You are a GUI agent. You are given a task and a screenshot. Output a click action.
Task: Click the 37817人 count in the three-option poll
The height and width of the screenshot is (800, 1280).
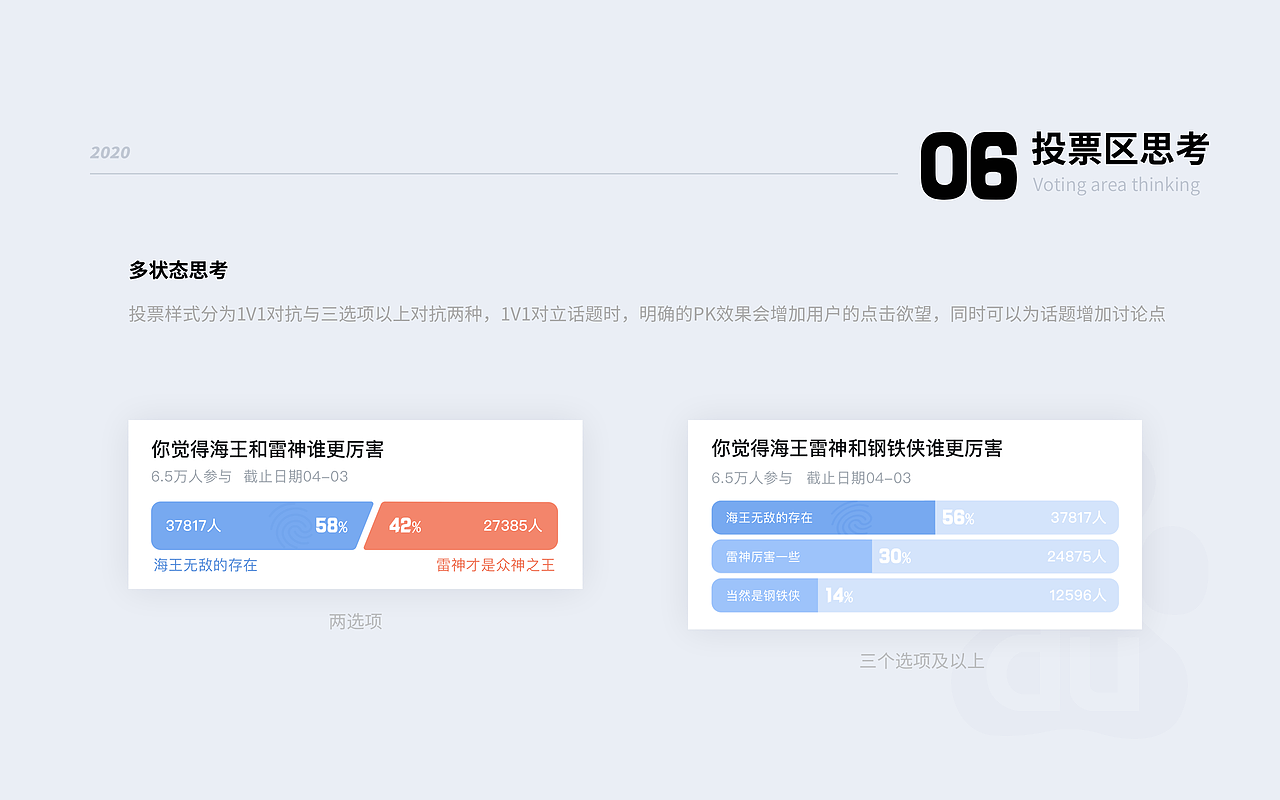click(x=1078, y=518)
